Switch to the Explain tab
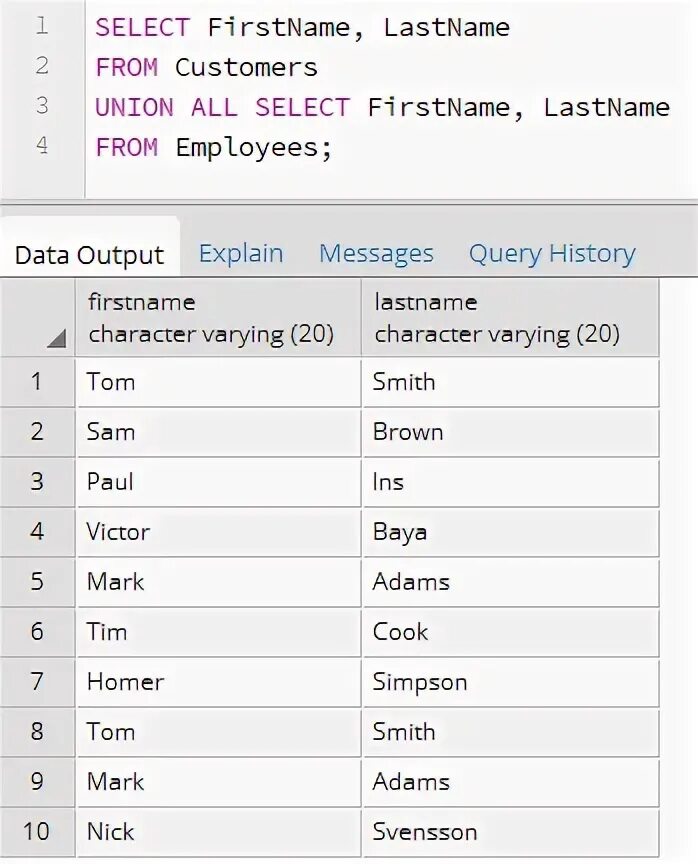The height and width of the screenshot is (864, 698). pyautogui.click(x=241, y=254)
